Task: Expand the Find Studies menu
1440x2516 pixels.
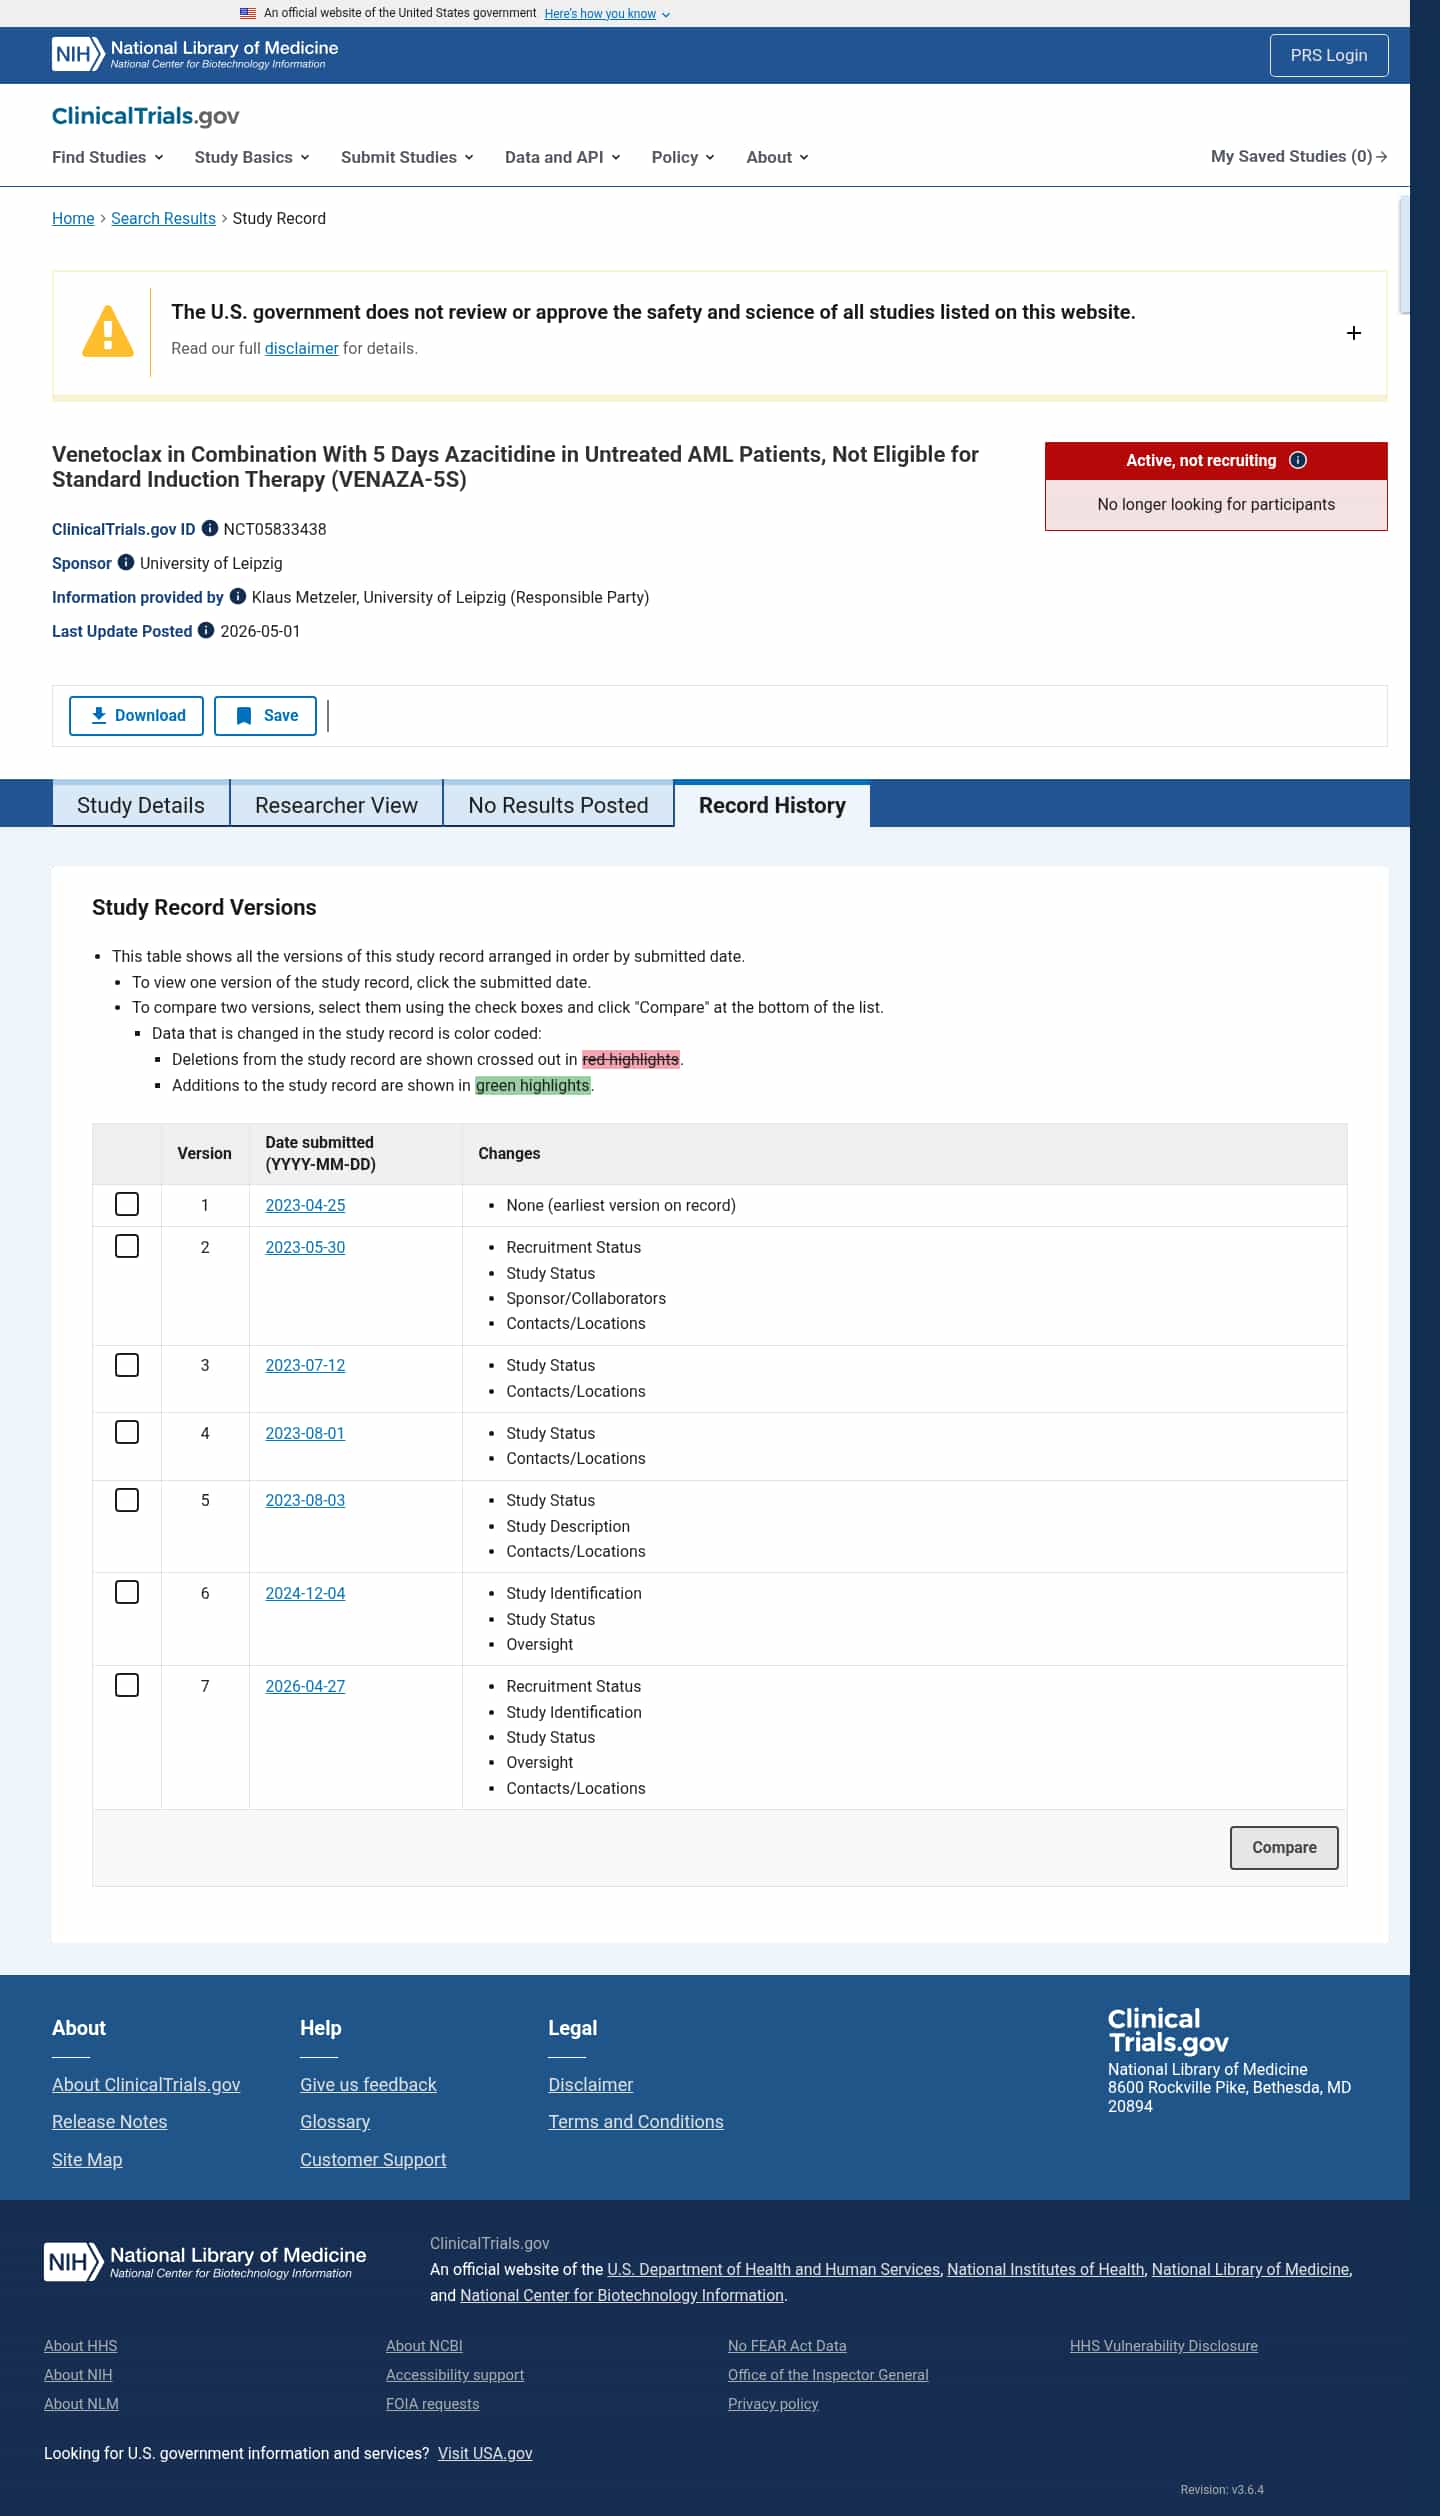Action: click(x=108, y=157)
